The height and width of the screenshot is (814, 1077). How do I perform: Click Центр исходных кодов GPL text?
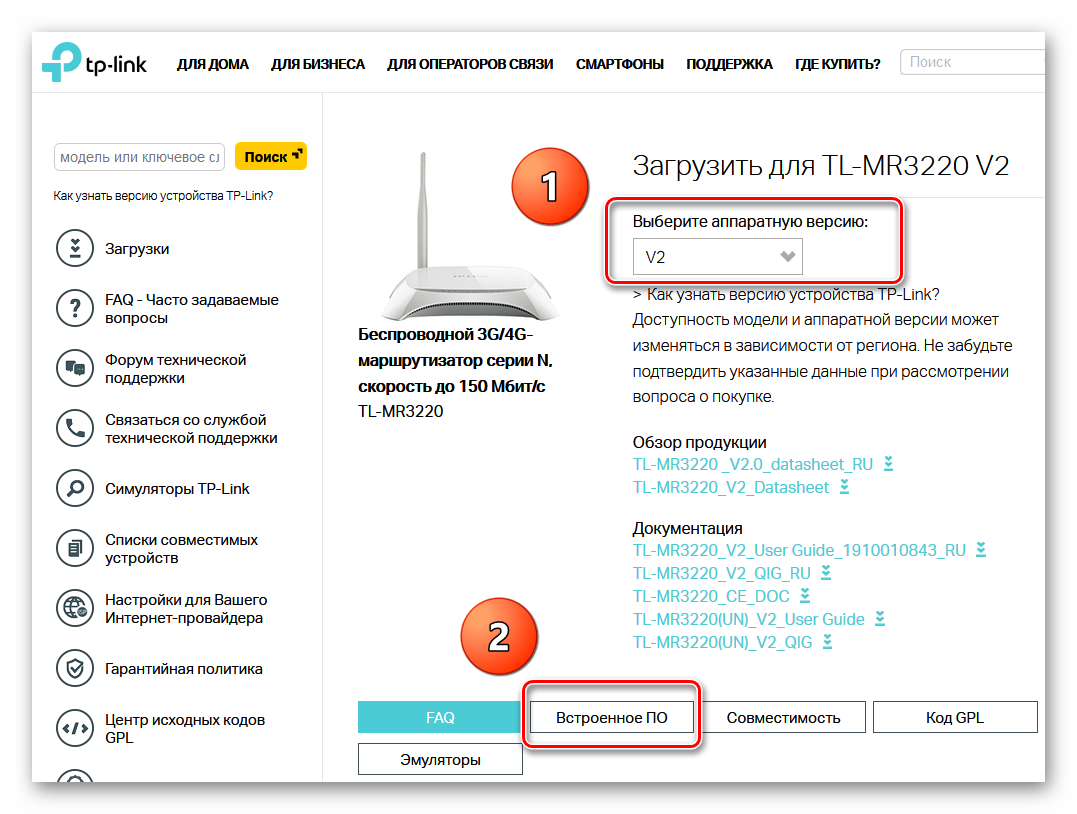click(185, 728)
